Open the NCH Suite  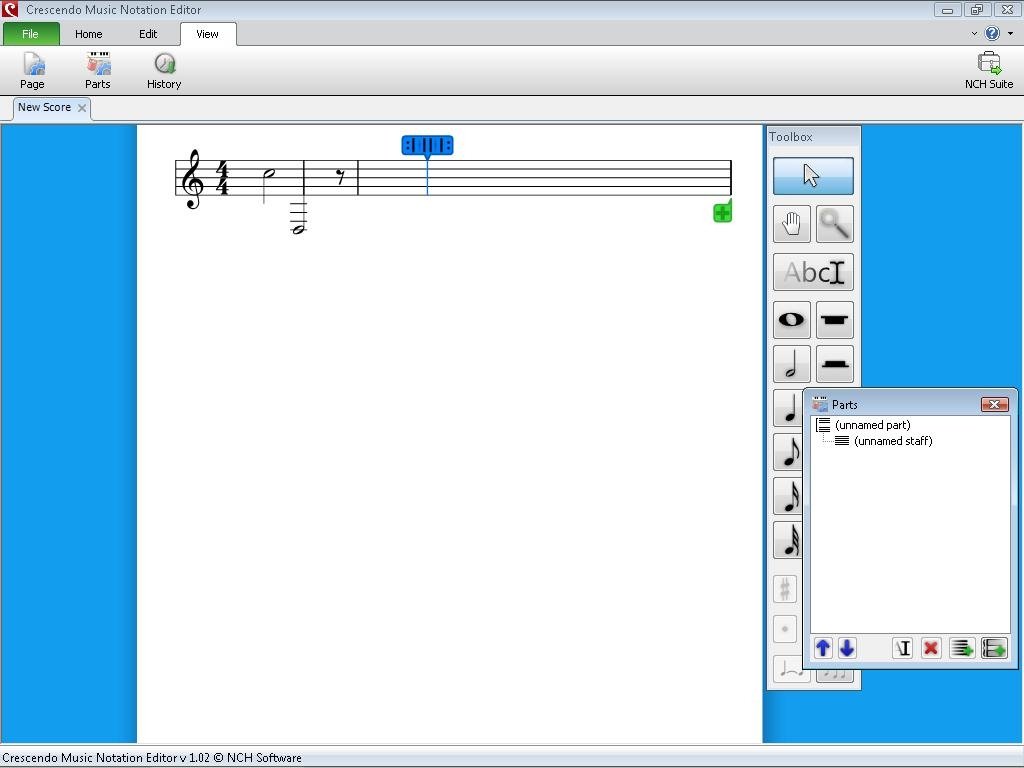click(x=989, y=71)
